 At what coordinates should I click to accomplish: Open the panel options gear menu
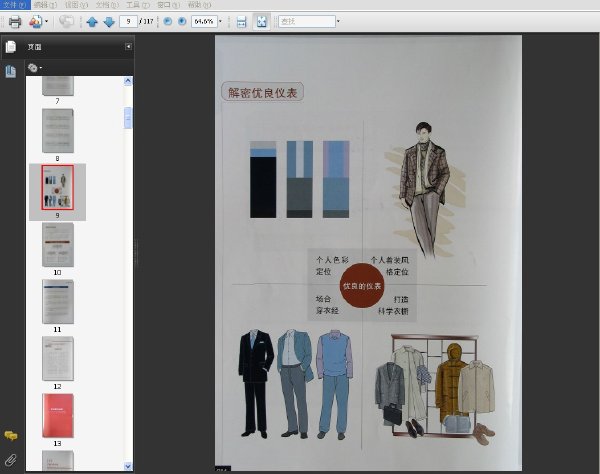(x=34, y=68)
